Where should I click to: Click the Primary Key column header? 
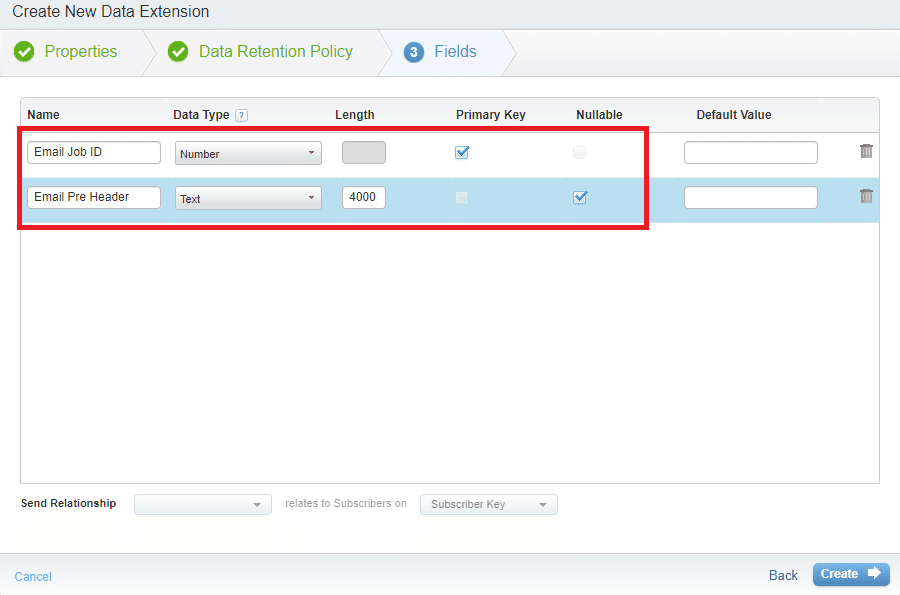tap(491, 115)
